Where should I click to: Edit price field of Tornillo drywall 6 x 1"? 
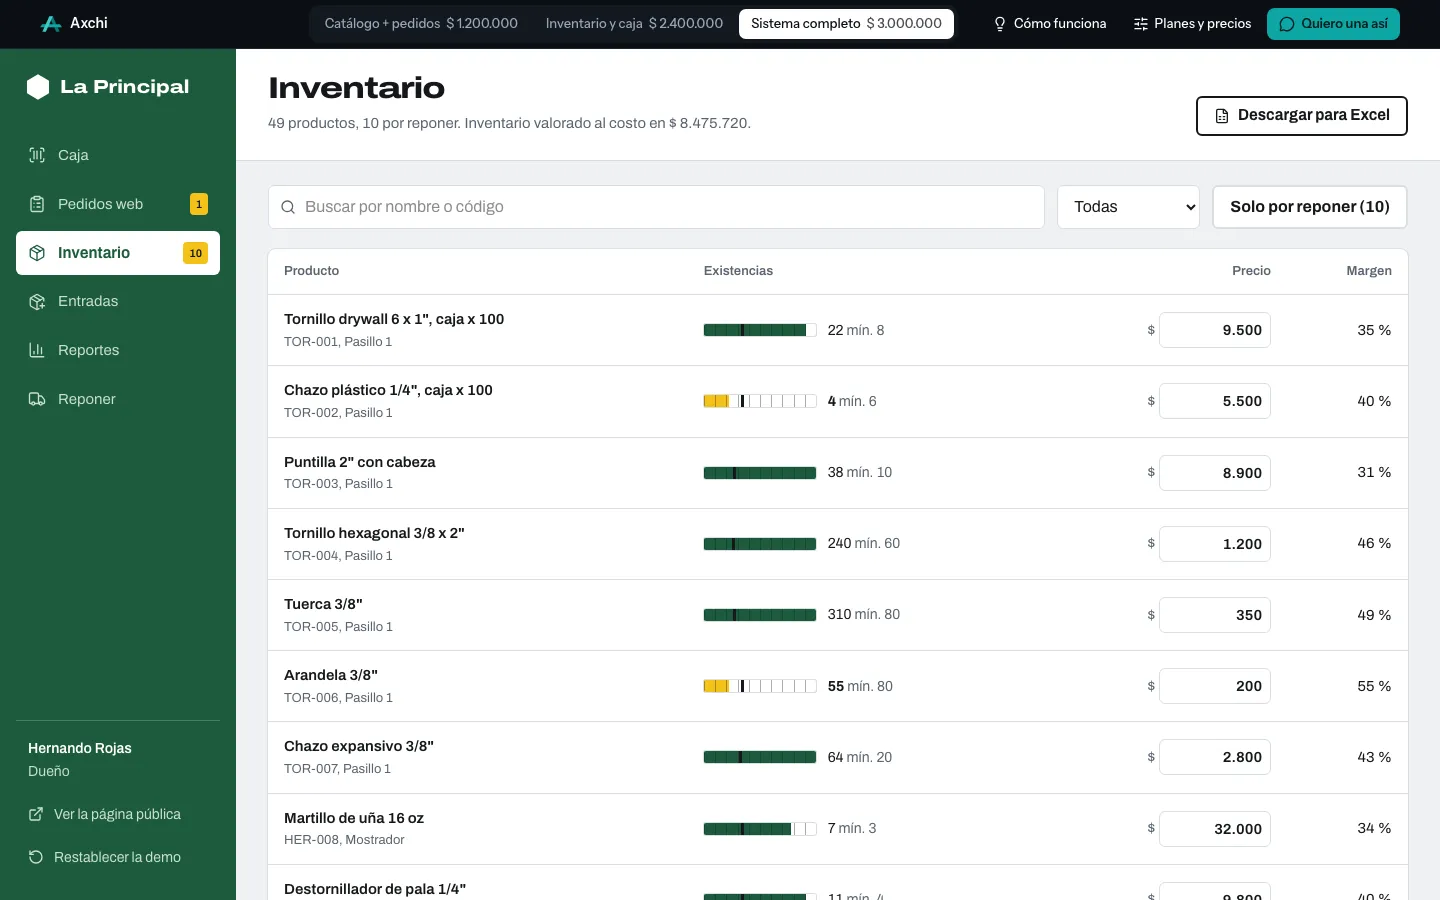pos(1215,330)
